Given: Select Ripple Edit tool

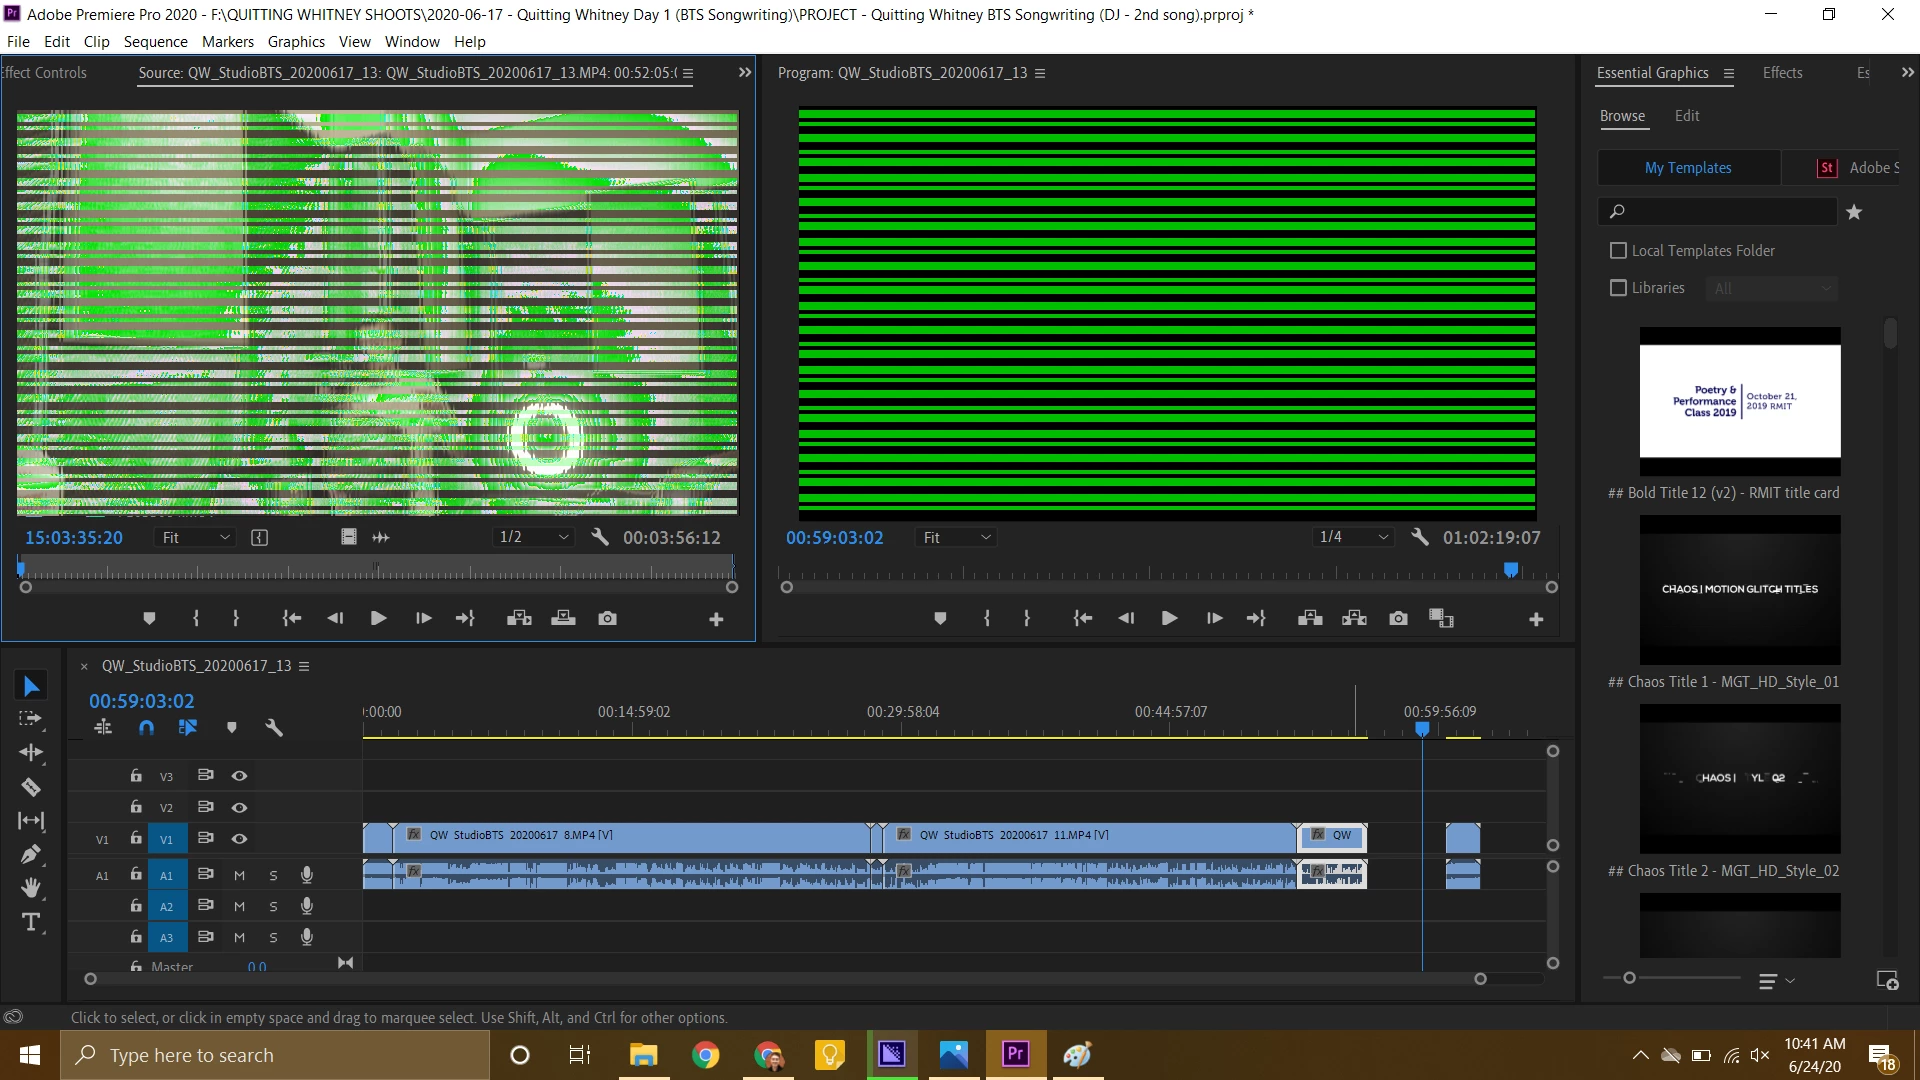Looking at the screenshot, I should coord(31,752).
